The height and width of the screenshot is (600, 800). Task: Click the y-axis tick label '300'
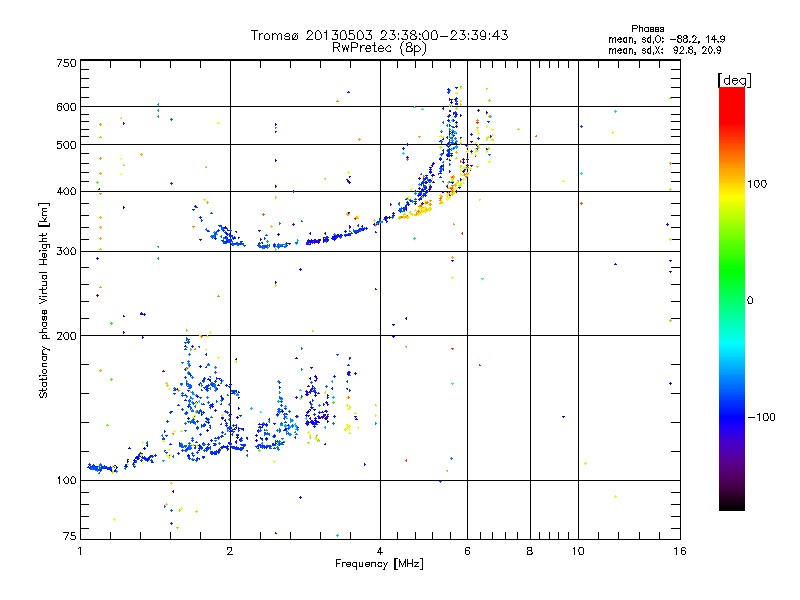coord(66,252)
